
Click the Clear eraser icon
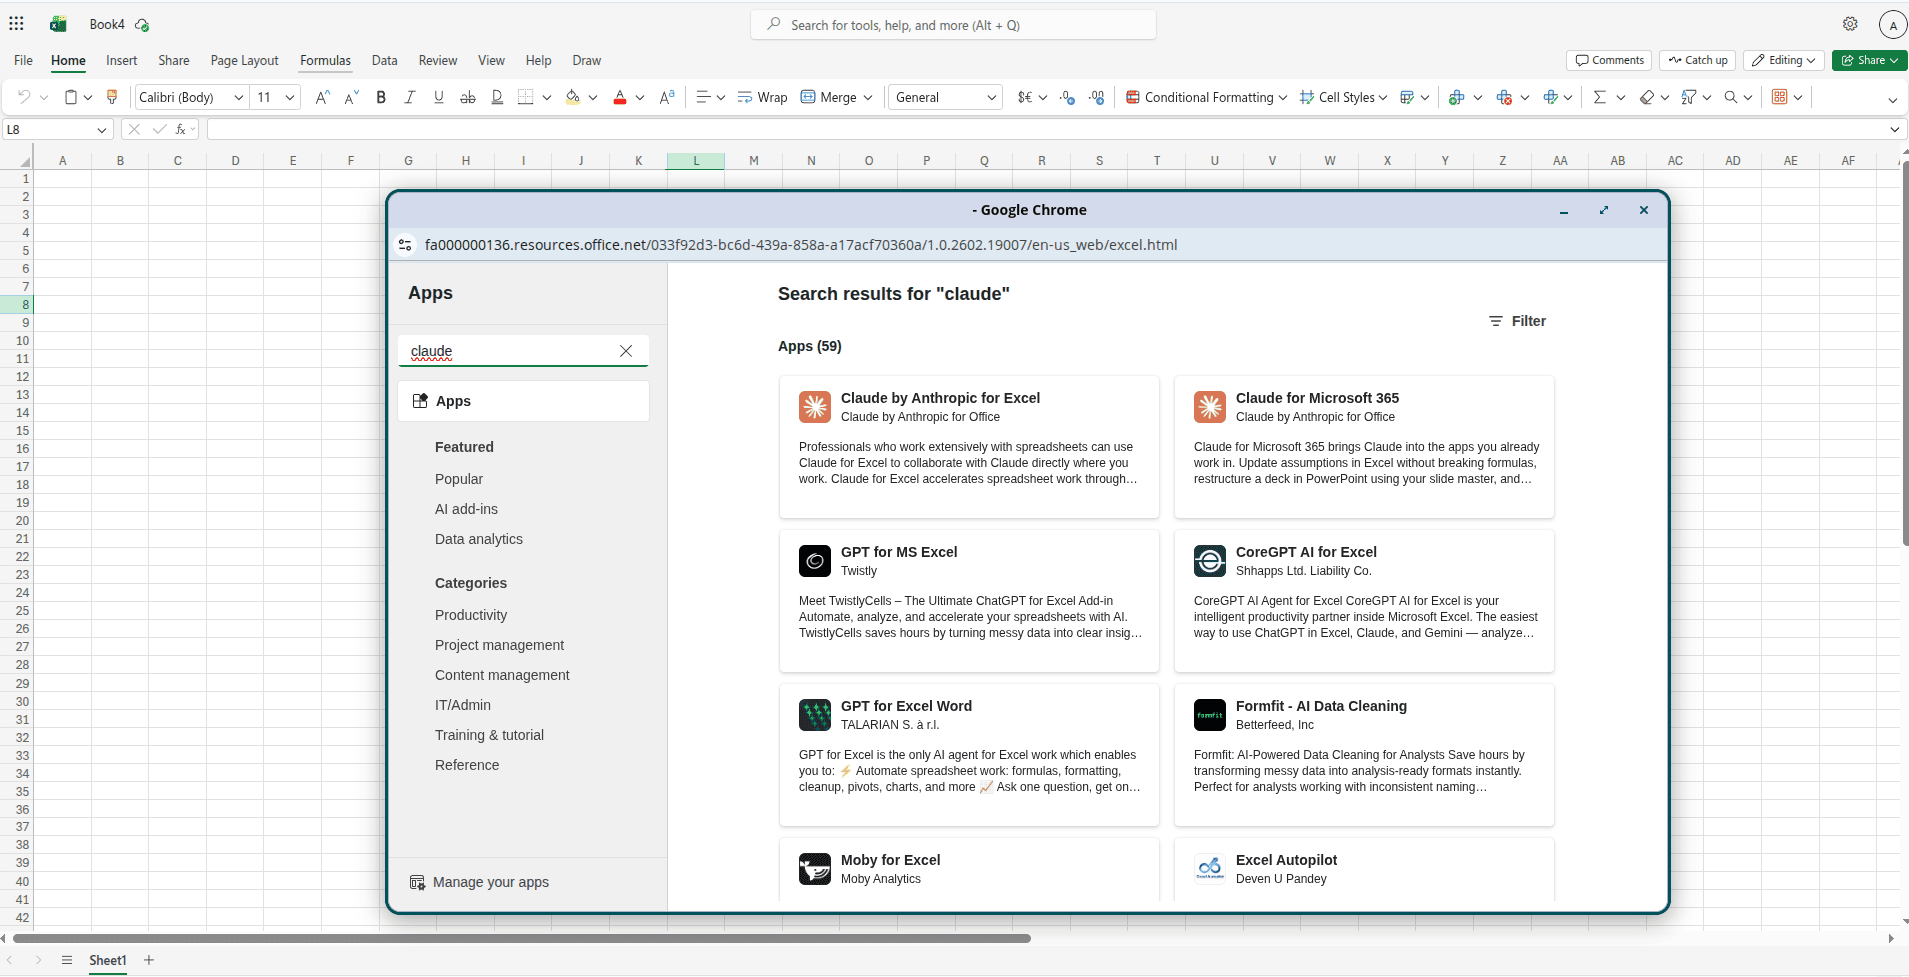pyautogui.click(x=1647, y=97)
